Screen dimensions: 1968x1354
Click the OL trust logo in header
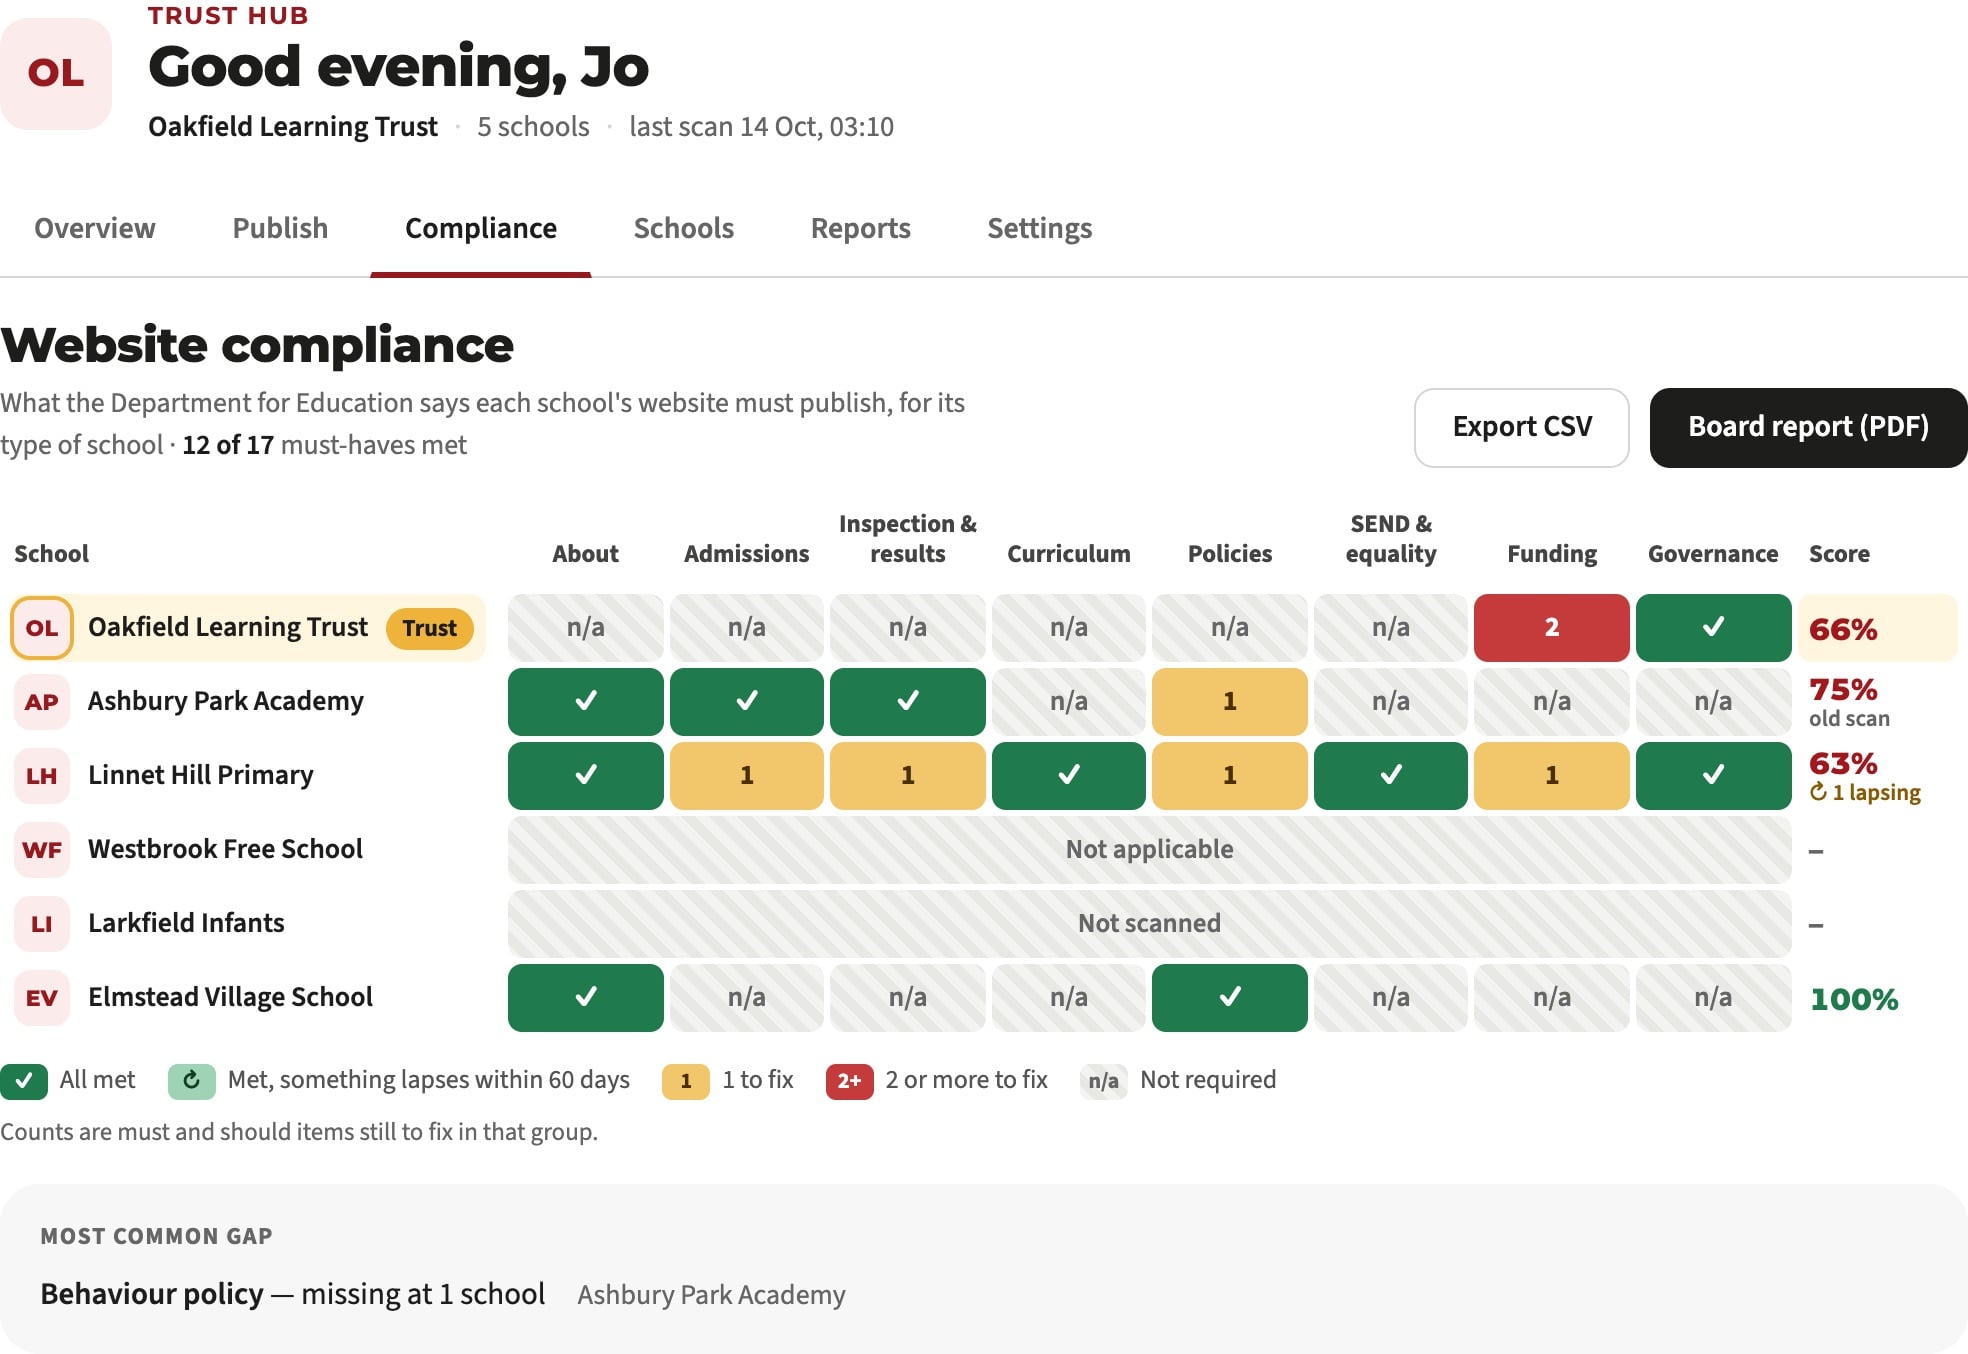[x=56, y=73]
